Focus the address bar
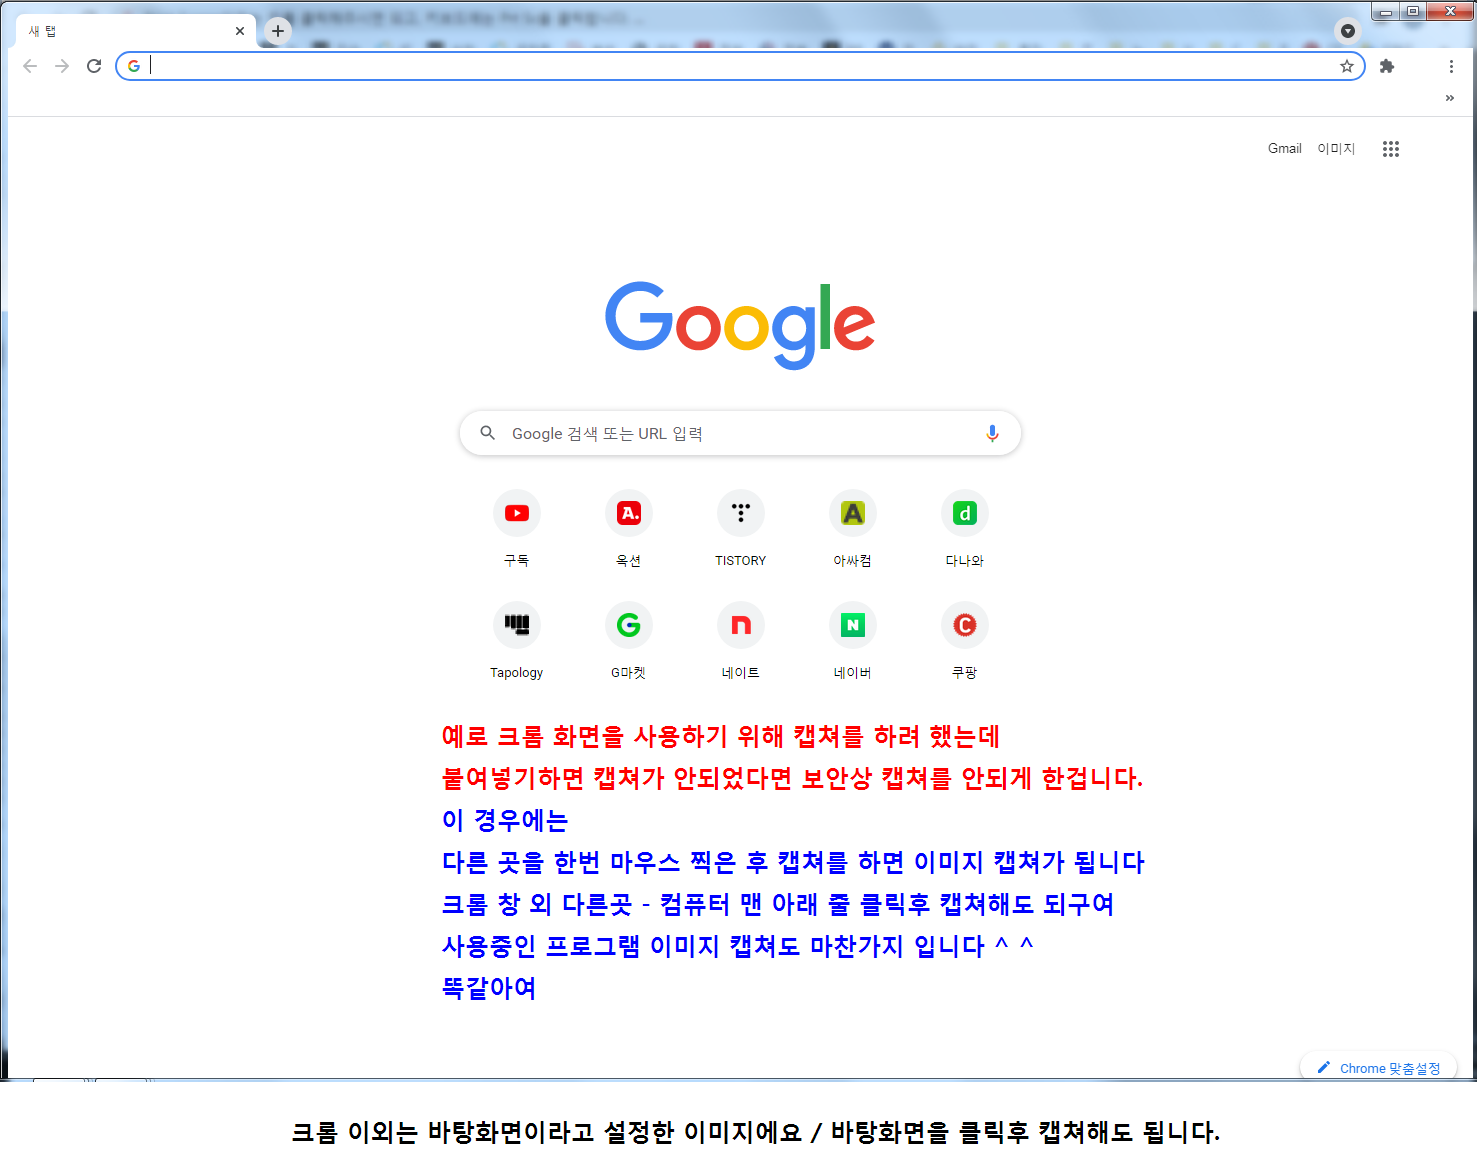The width and height of the screenshot is (1477, 1159). (x=740, y=66)
